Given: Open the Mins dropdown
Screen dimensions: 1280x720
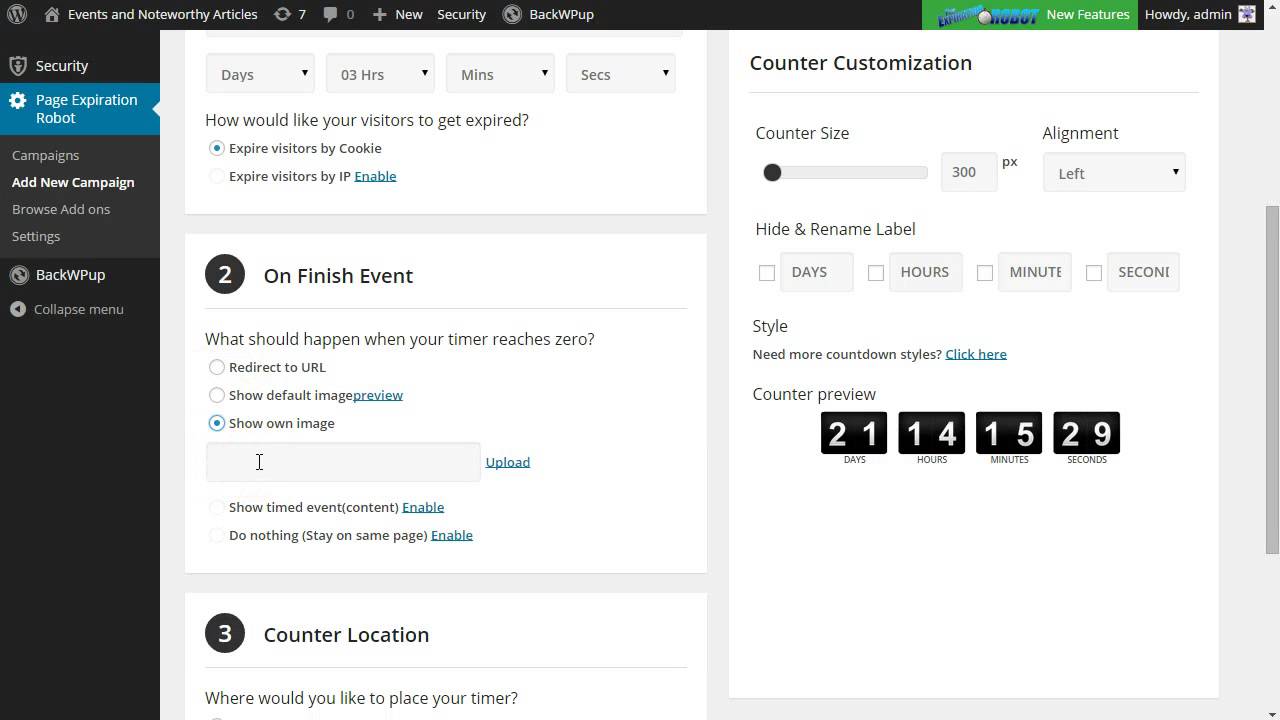Looking at the screenshot, I should click(x=500, y=74).
